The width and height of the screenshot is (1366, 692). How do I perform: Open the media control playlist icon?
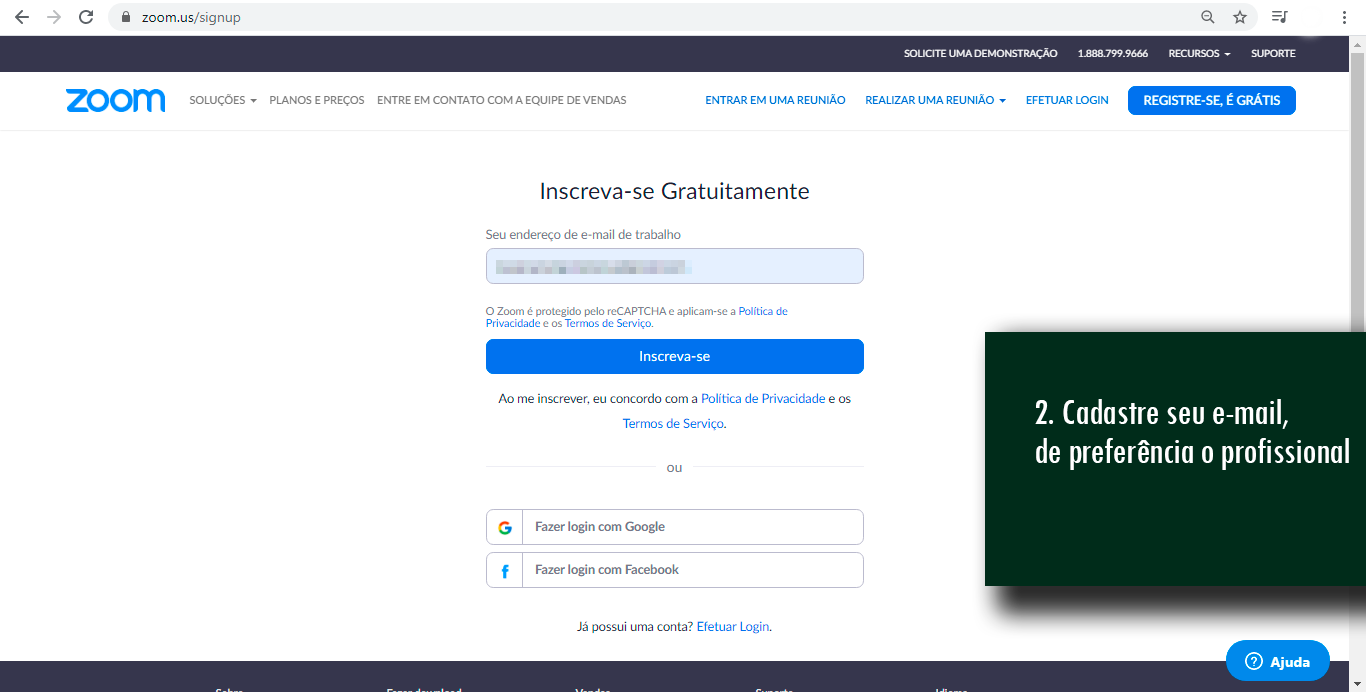(x=1279, y=17)
